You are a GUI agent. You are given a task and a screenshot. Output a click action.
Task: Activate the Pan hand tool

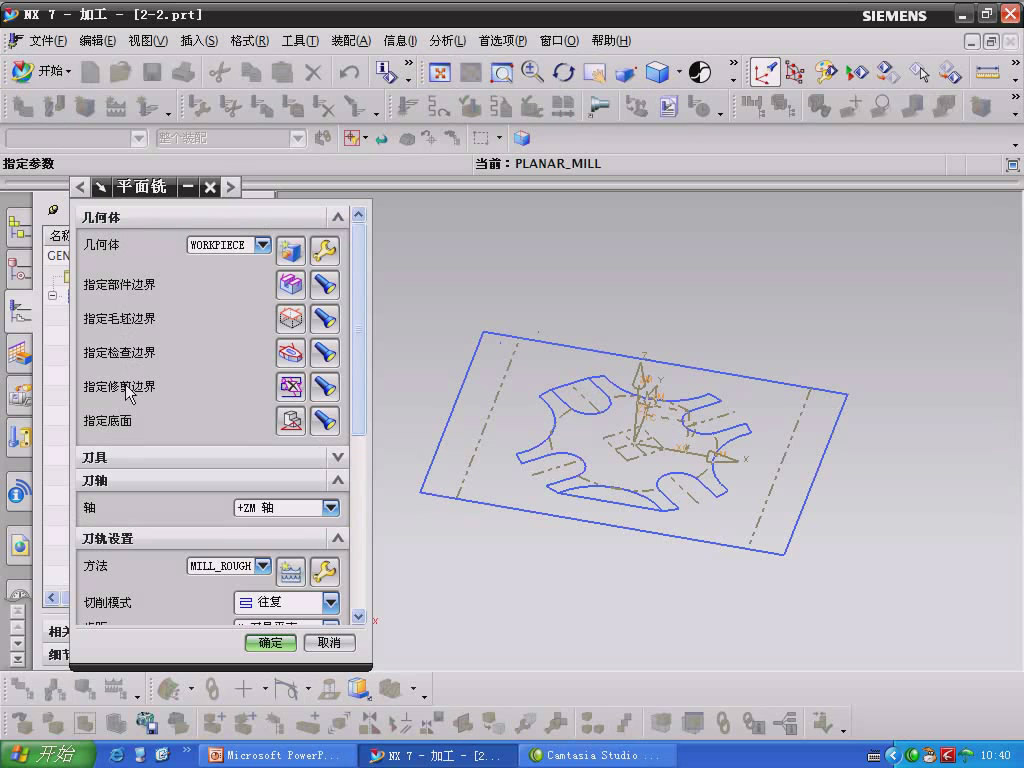pyautogui.click(x=594, y=72)
